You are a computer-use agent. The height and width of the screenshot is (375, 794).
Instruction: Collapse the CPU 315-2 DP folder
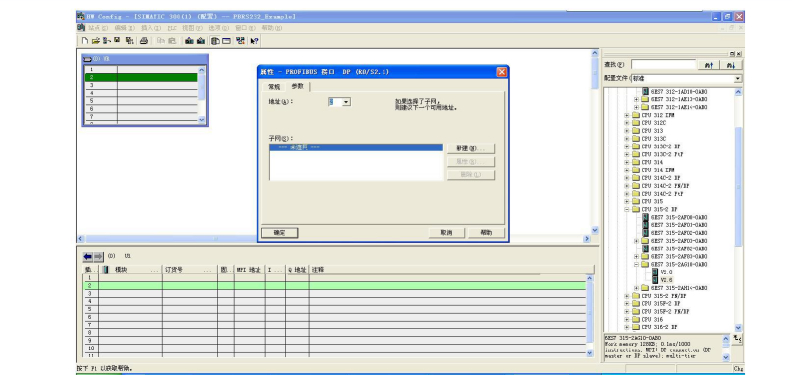tap(627, 209)
